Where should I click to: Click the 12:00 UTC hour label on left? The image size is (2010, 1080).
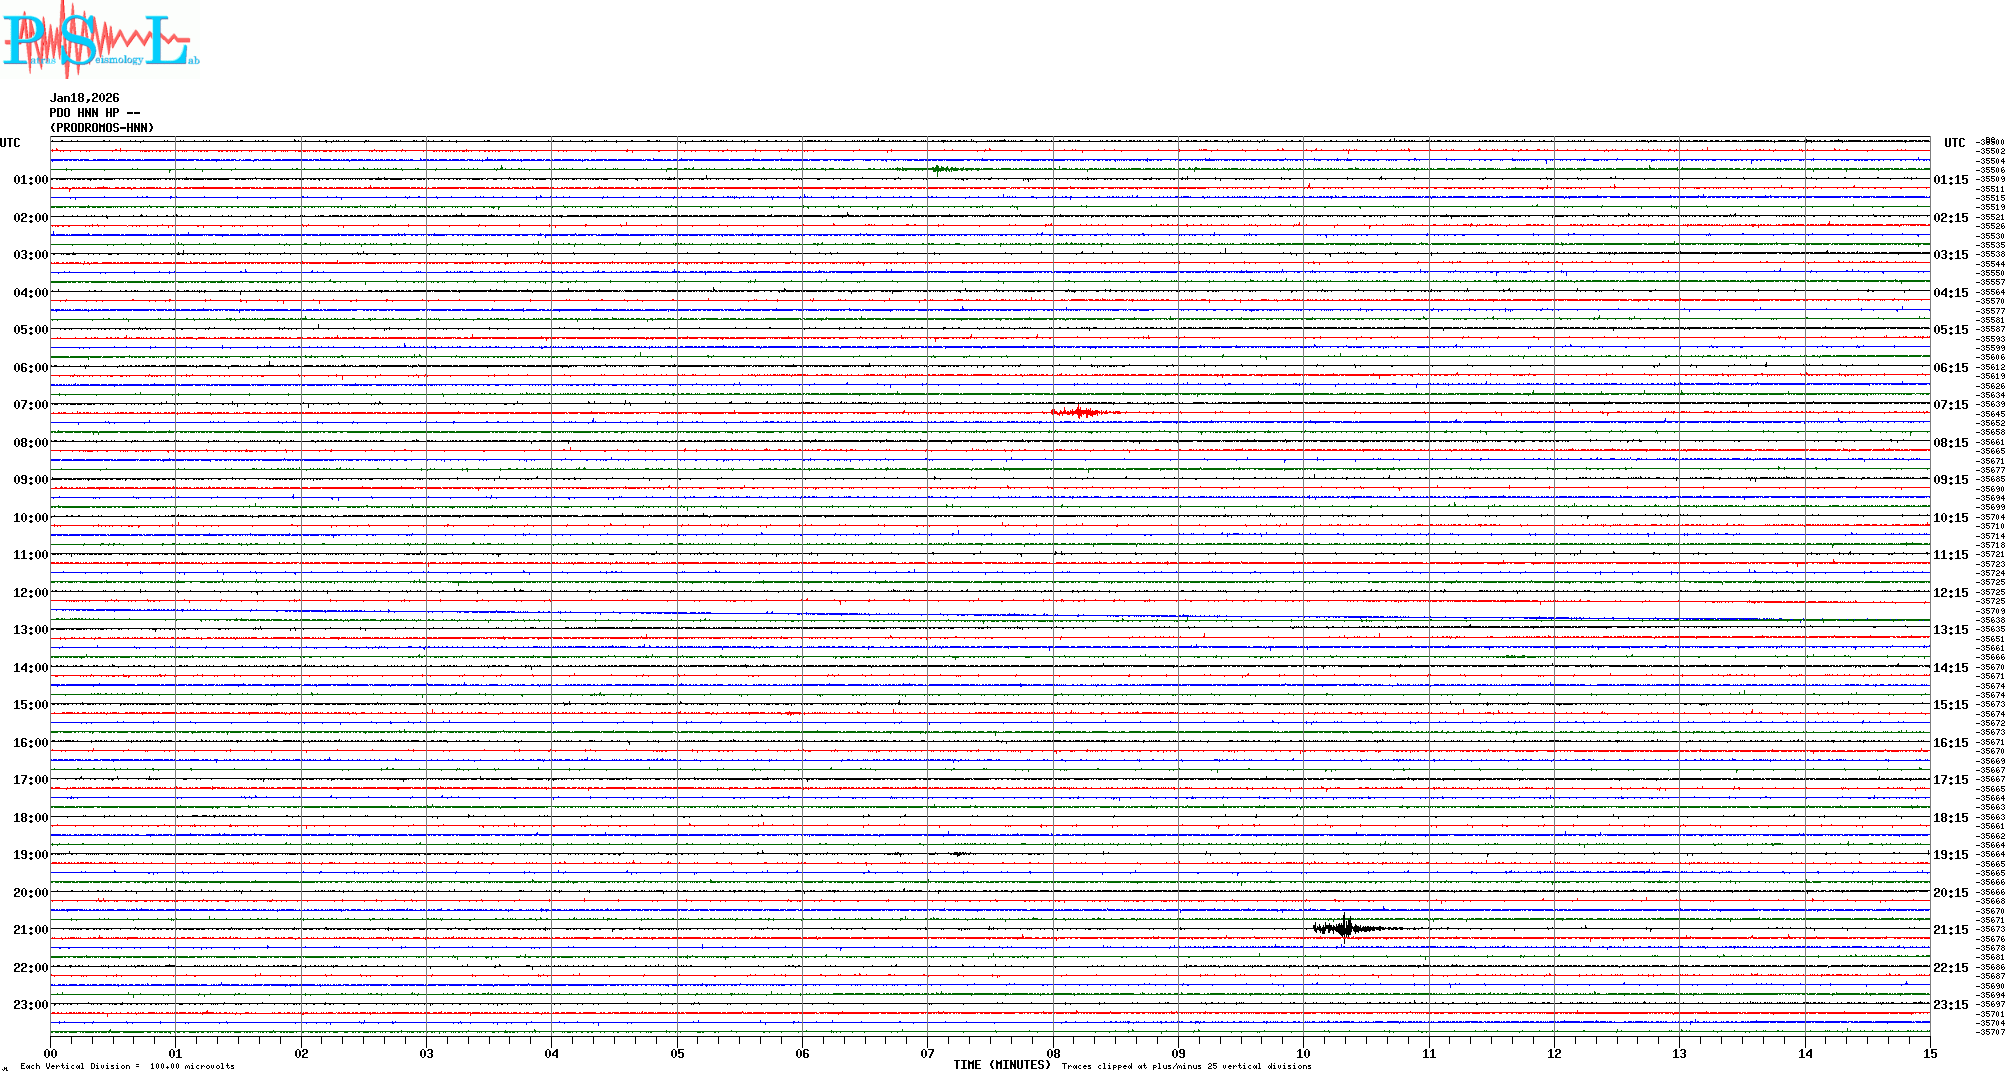30,593
